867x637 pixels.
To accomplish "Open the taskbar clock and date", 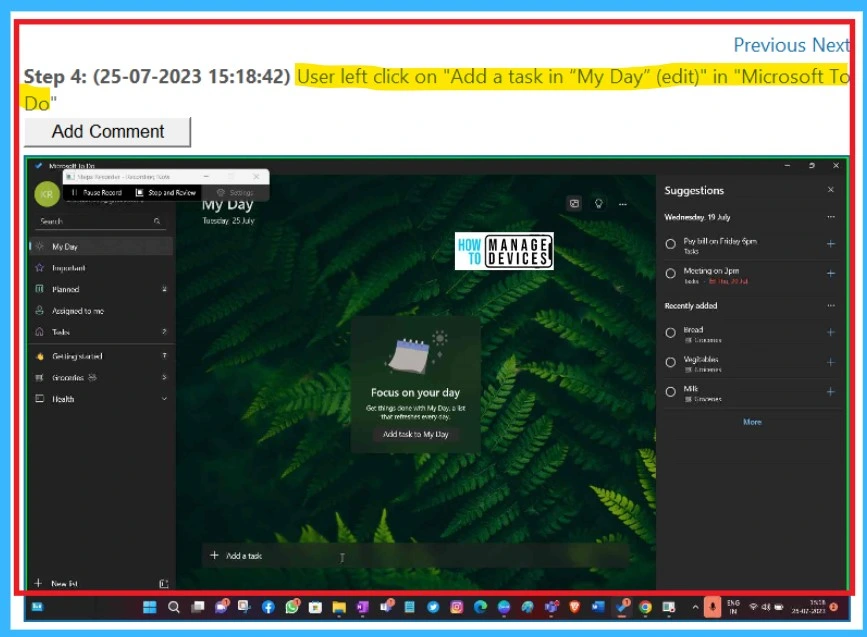I will 808,607.
